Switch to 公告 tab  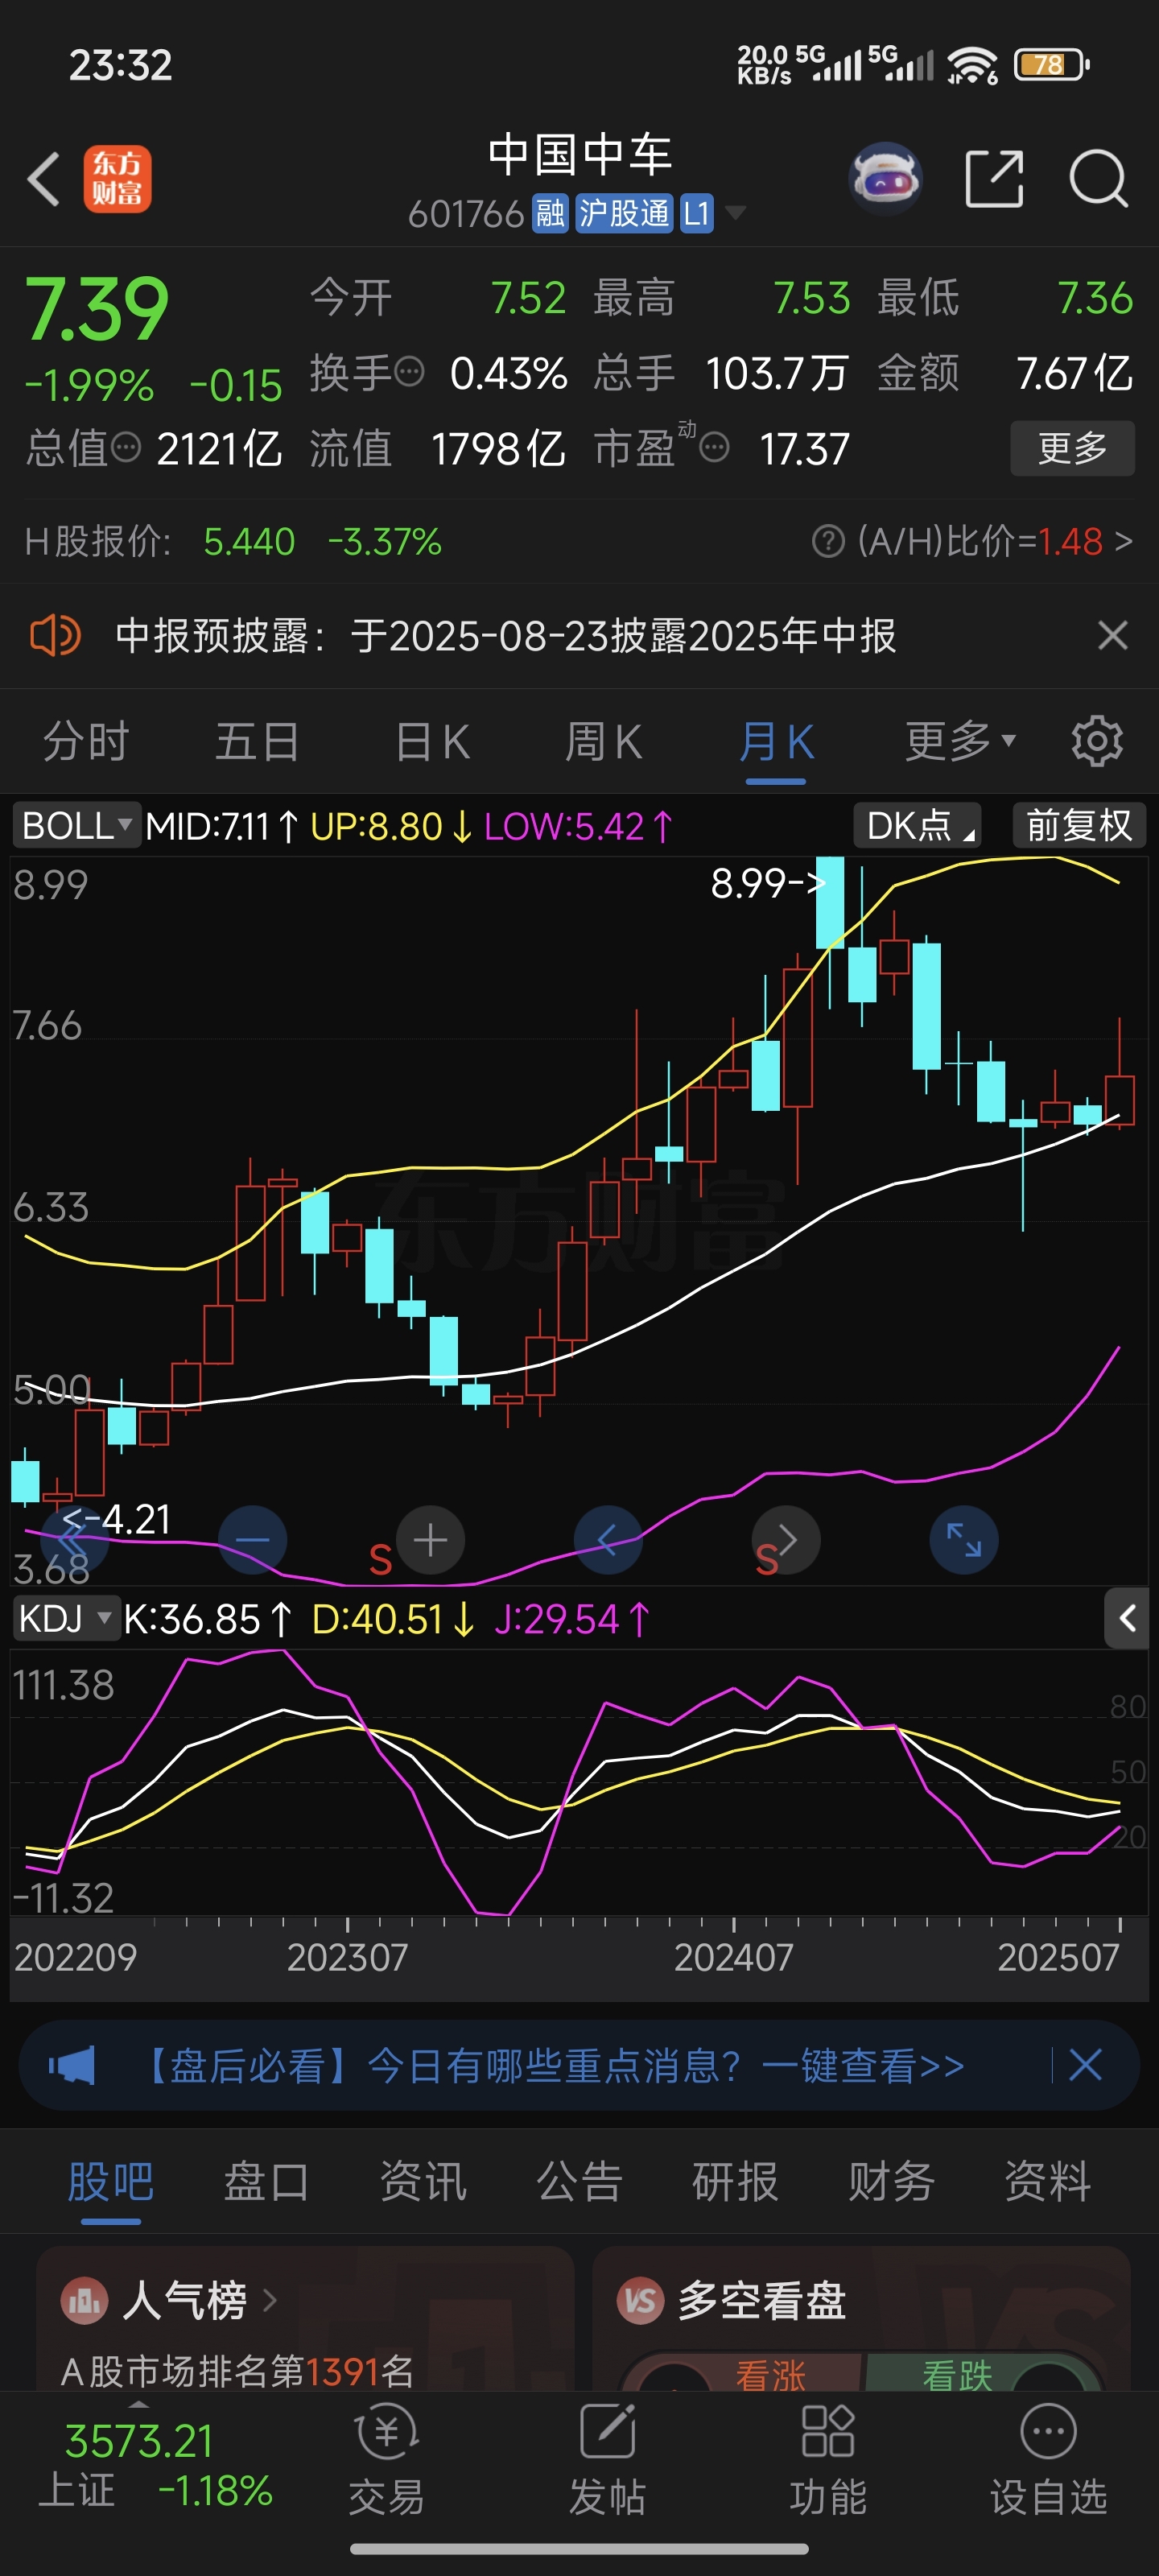point(580,2181)
